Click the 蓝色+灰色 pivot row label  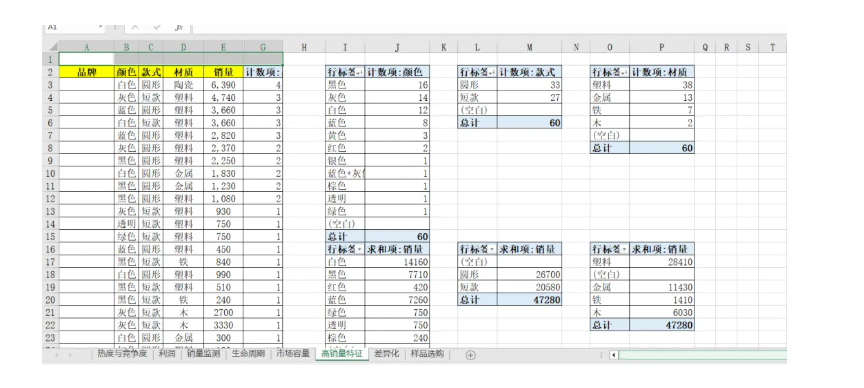345,174
